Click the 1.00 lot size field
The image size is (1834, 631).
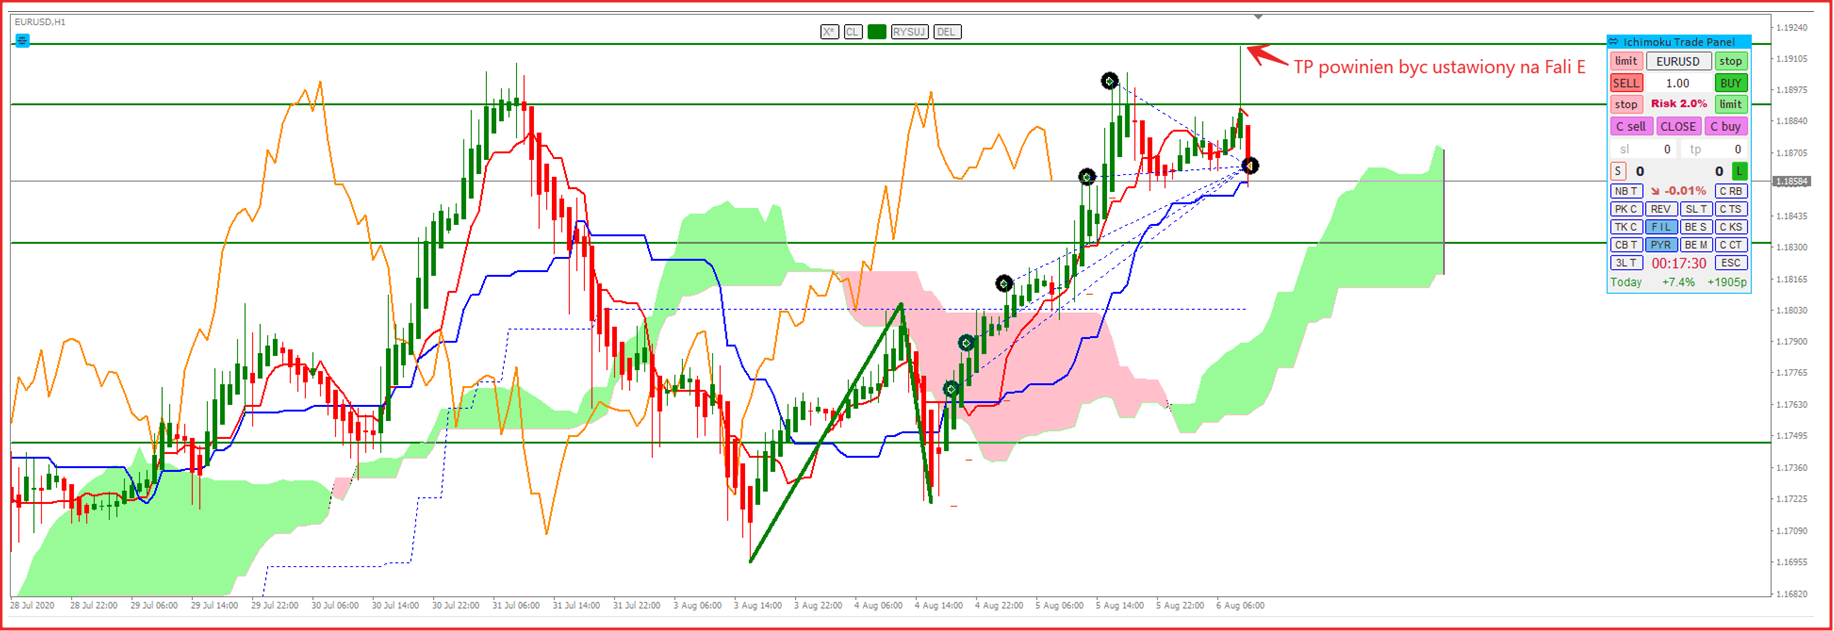coord(1677,83)
